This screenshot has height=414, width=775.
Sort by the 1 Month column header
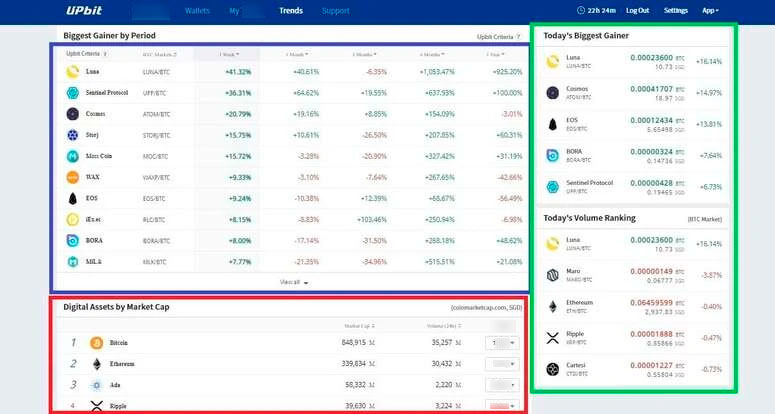[296, 54]
